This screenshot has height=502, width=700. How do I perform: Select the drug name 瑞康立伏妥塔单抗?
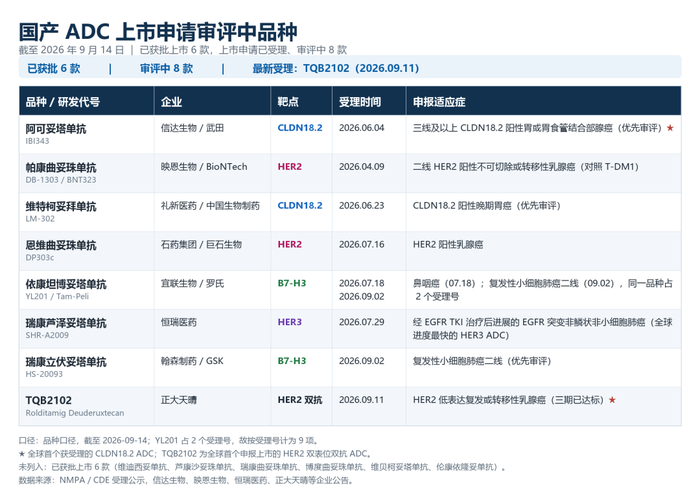pos(66,362)
